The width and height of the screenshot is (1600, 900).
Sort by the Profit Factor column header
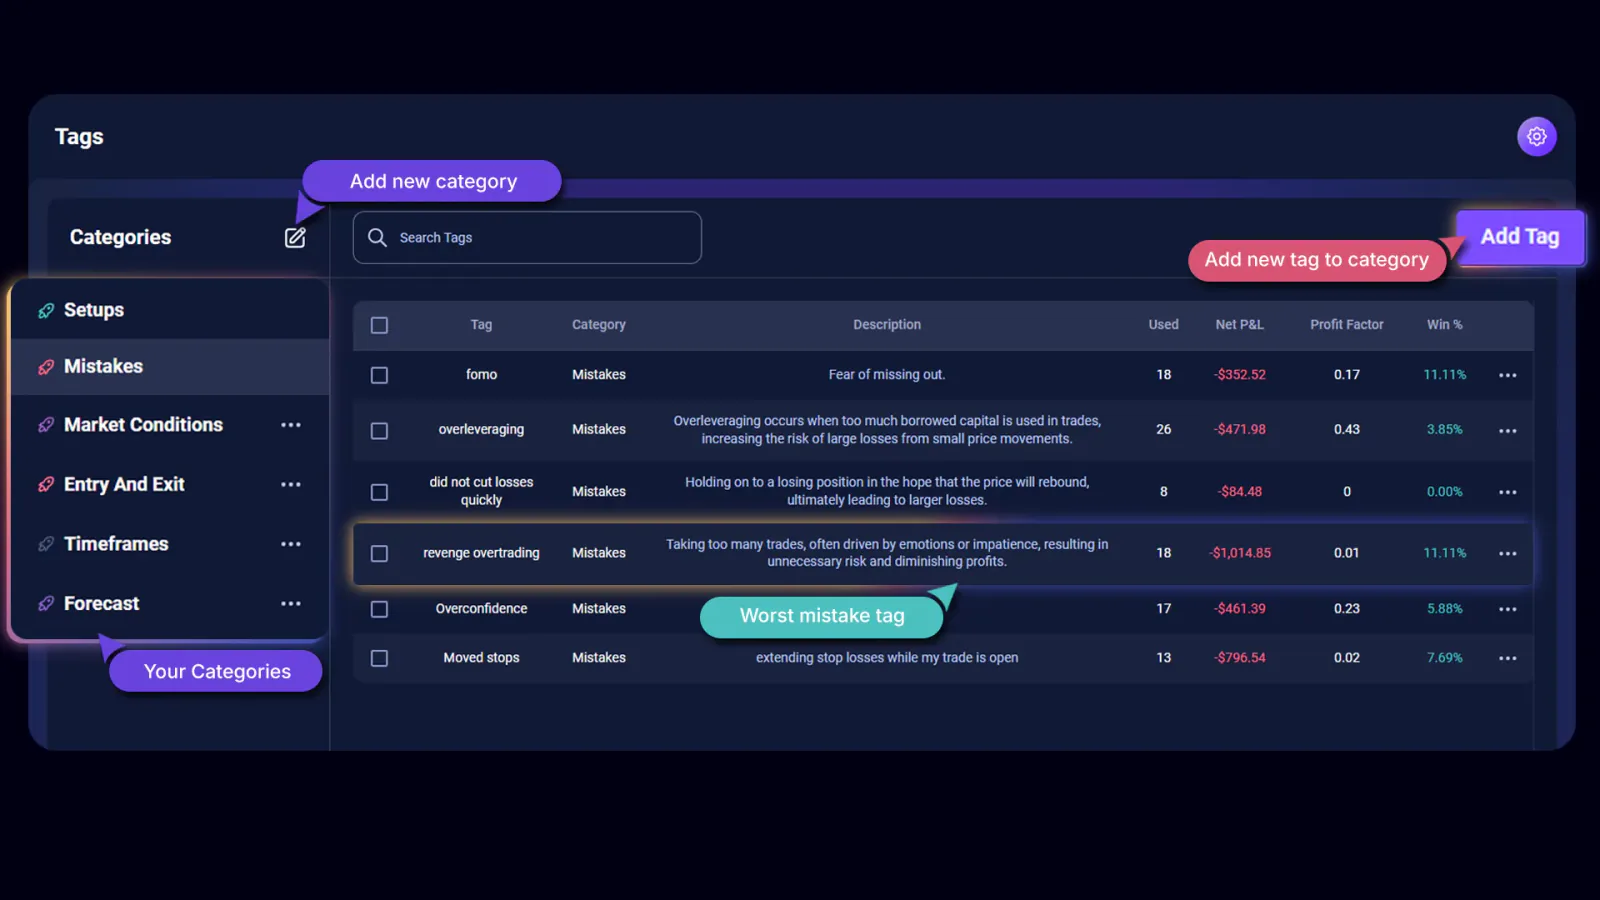(1347, 324)
